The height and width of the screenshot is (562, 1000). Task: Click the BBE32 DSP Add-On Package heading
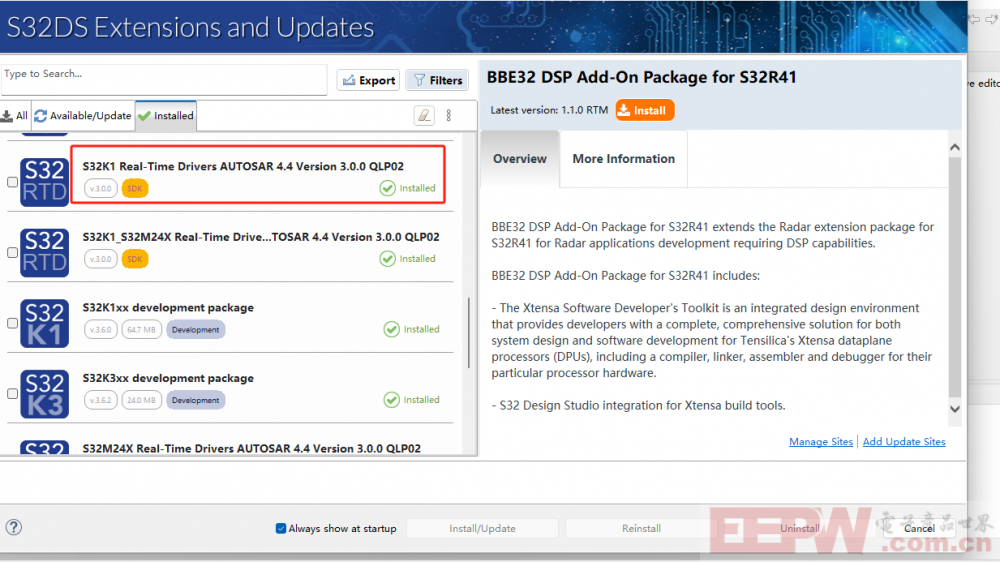642,77
